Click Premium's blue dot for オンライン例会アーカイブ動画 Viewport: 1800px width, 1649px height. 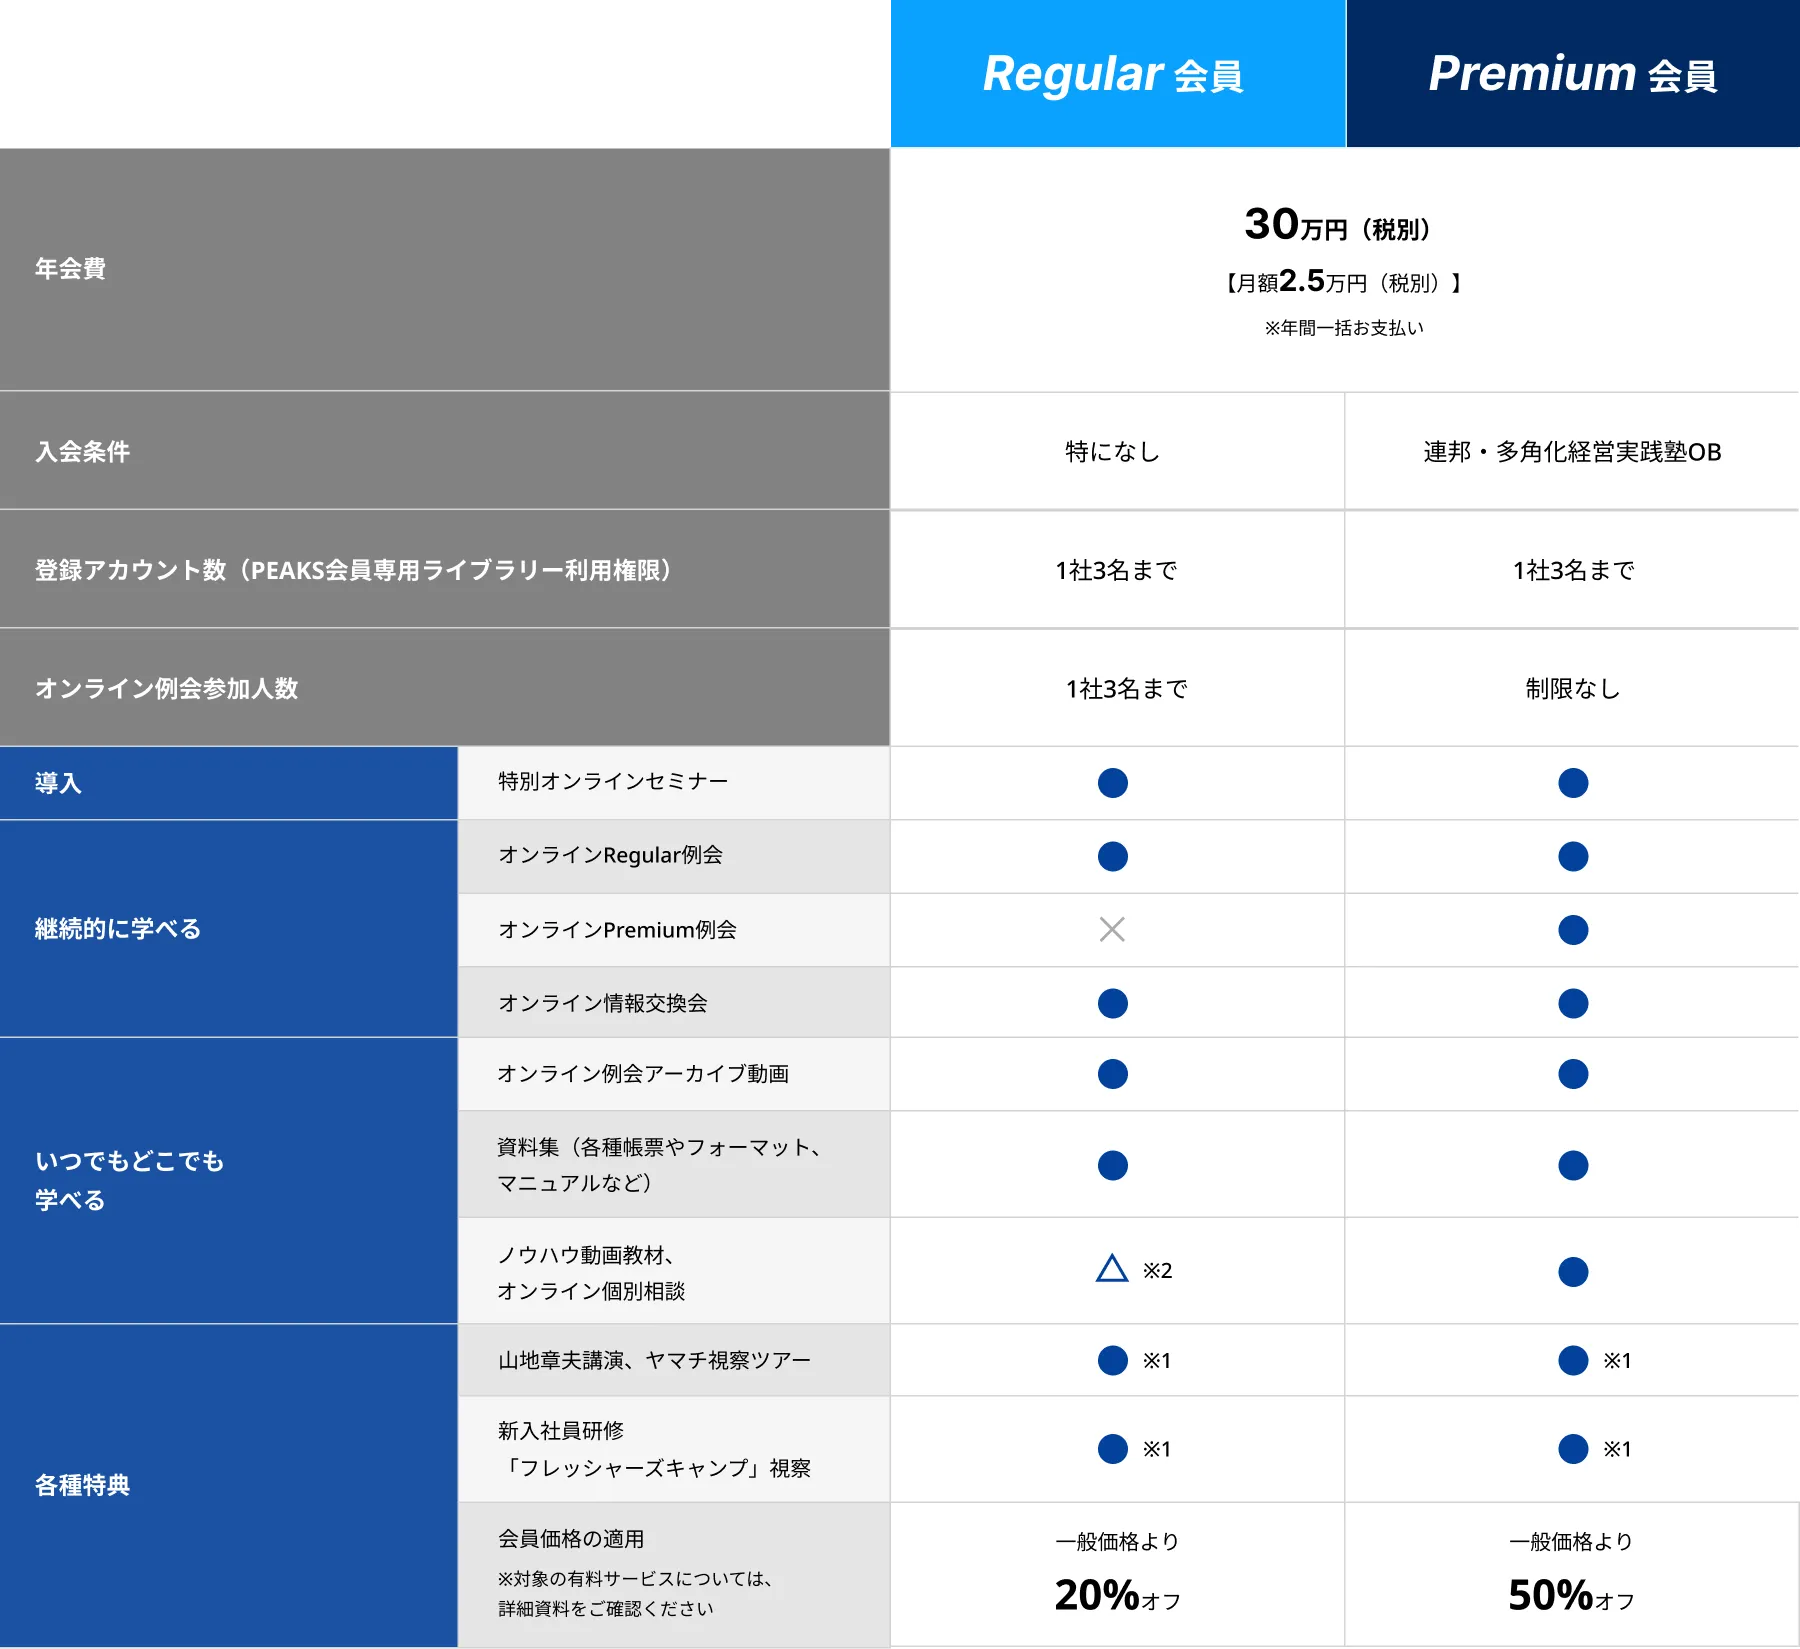click(1573, 1074)
